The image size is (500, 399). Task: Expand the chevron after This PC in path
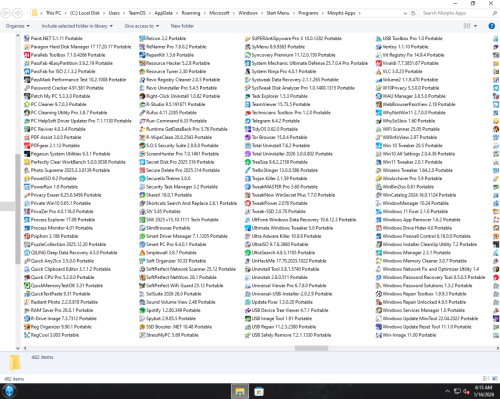pos(65,13)
